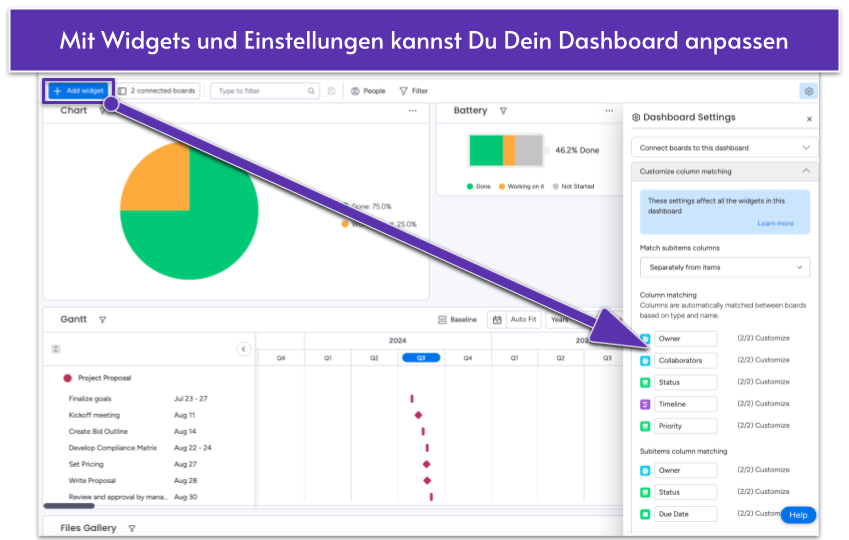Click the purple Timeline column icon
The height and width of the screenshot is (540, 849).
(645, 404)
